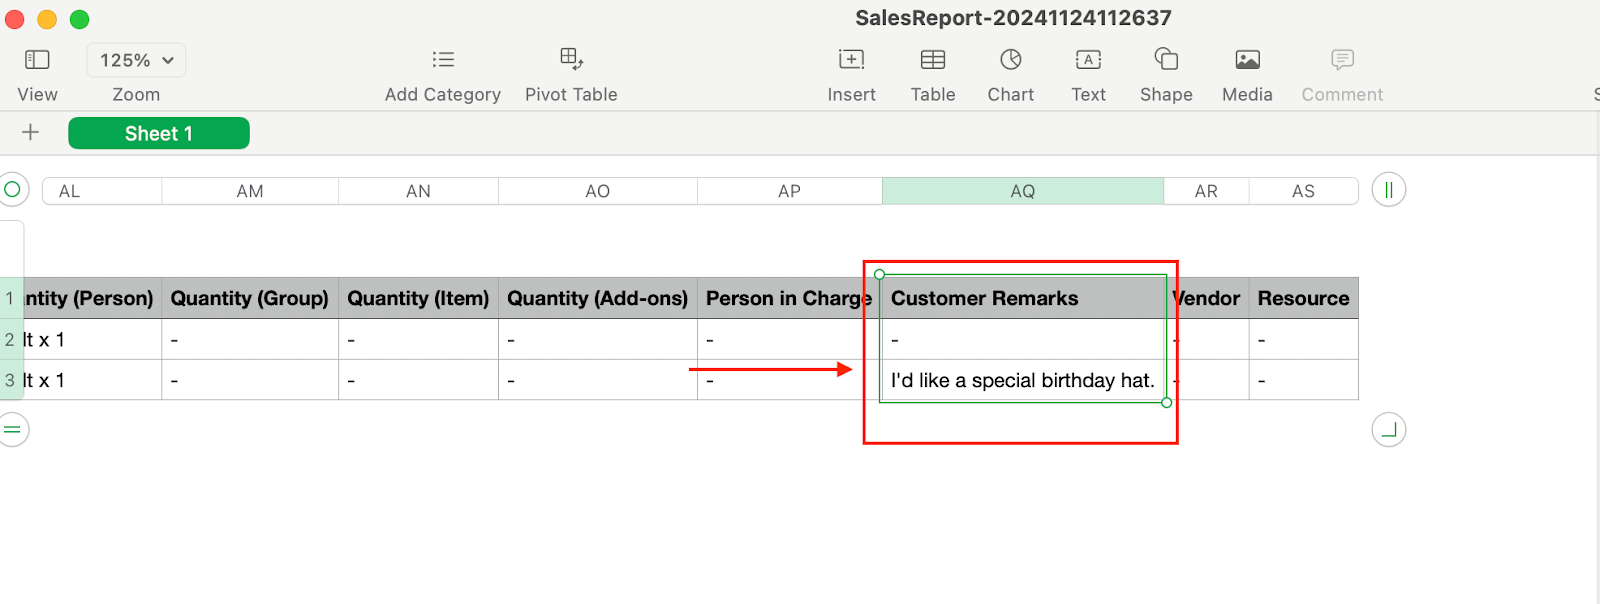This screenshot has width=1600, height=604.
Task: Select column AM header
Action: click(x=250, y=191)
